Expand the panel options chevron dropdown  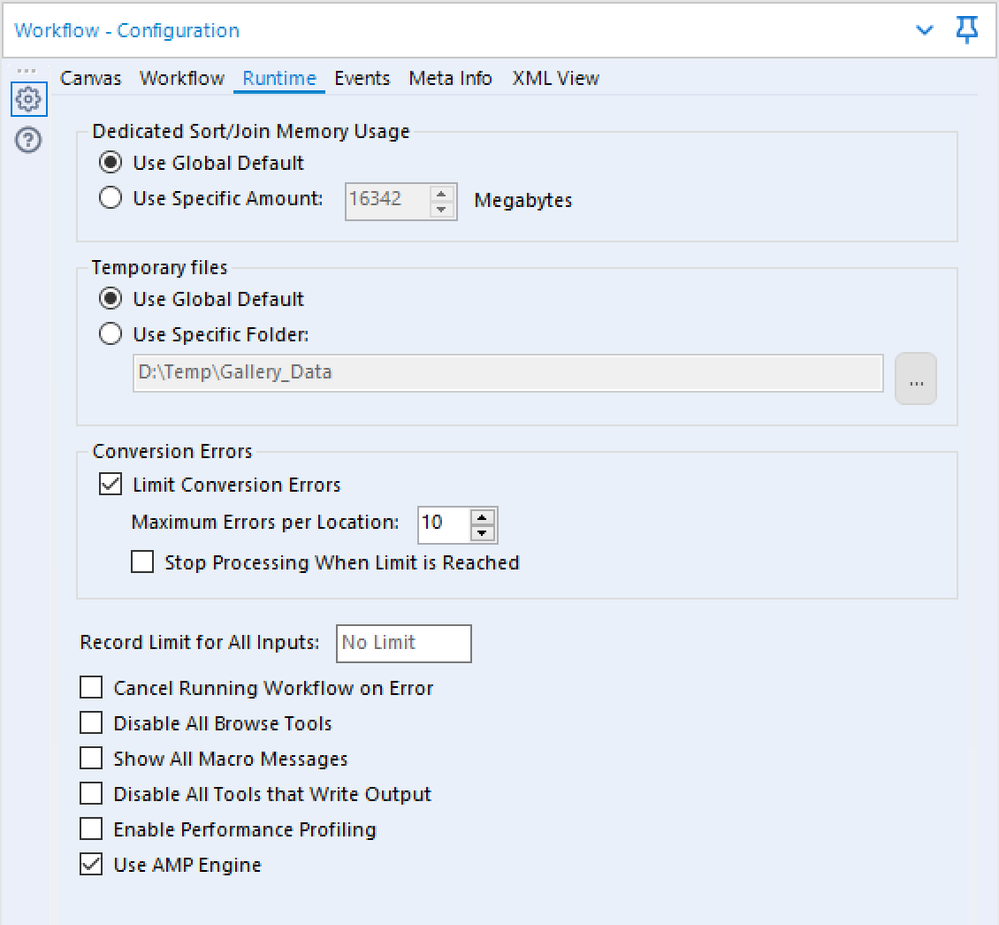tap(925, 30)
